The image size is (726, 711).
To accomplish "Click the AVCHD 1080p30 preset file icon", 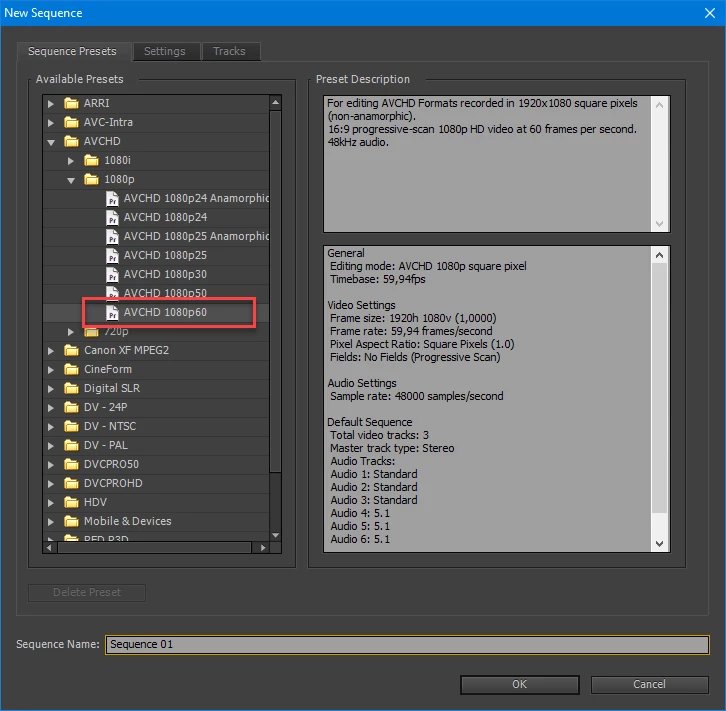I will 112,274.
